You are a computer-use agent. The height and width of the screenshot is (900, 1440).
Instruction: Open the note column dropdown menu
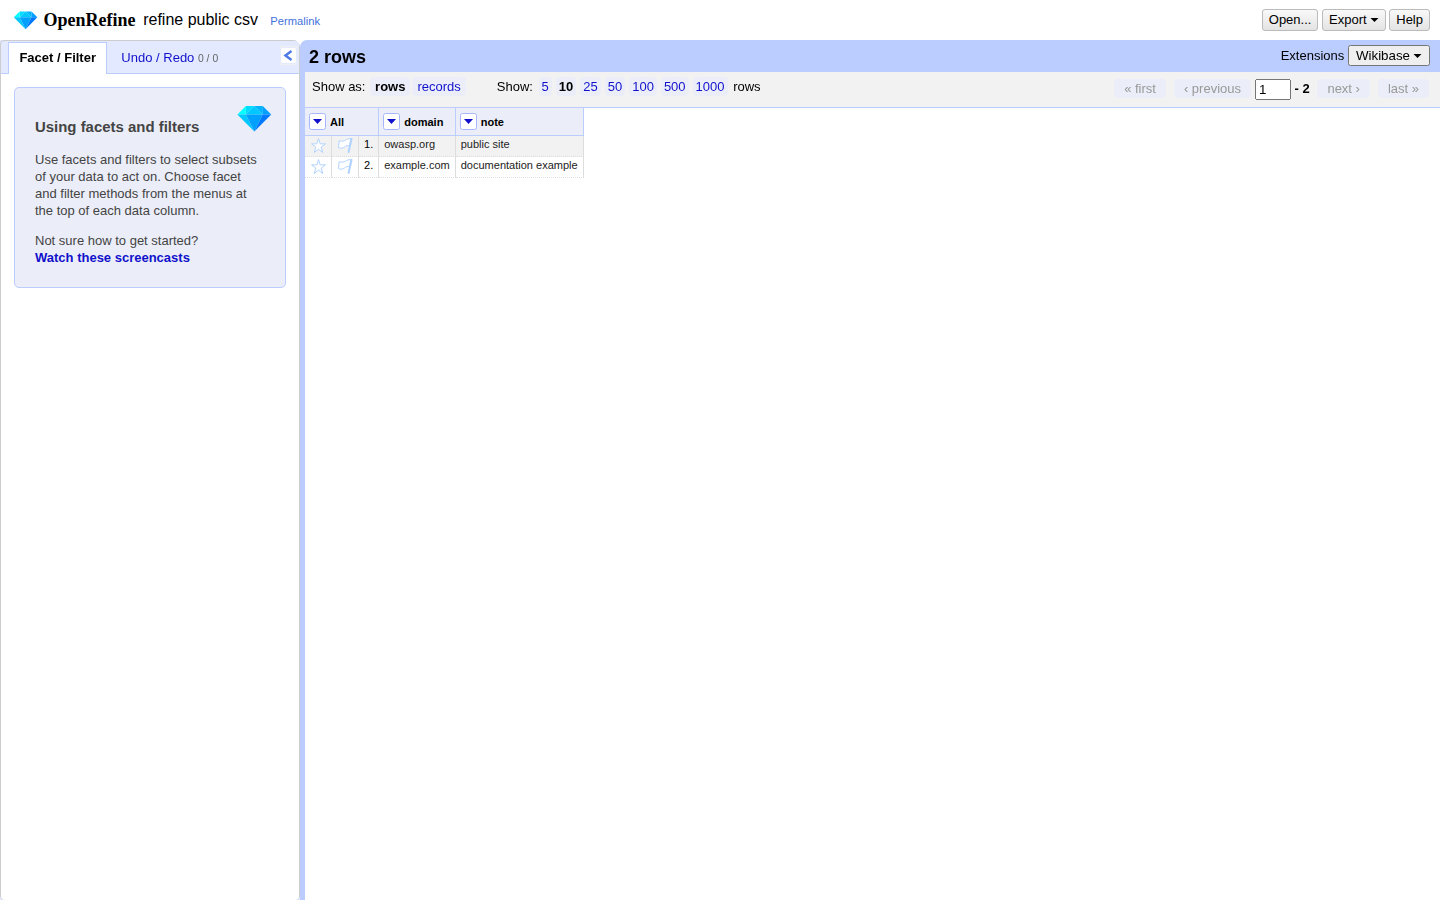click(468, 122)
